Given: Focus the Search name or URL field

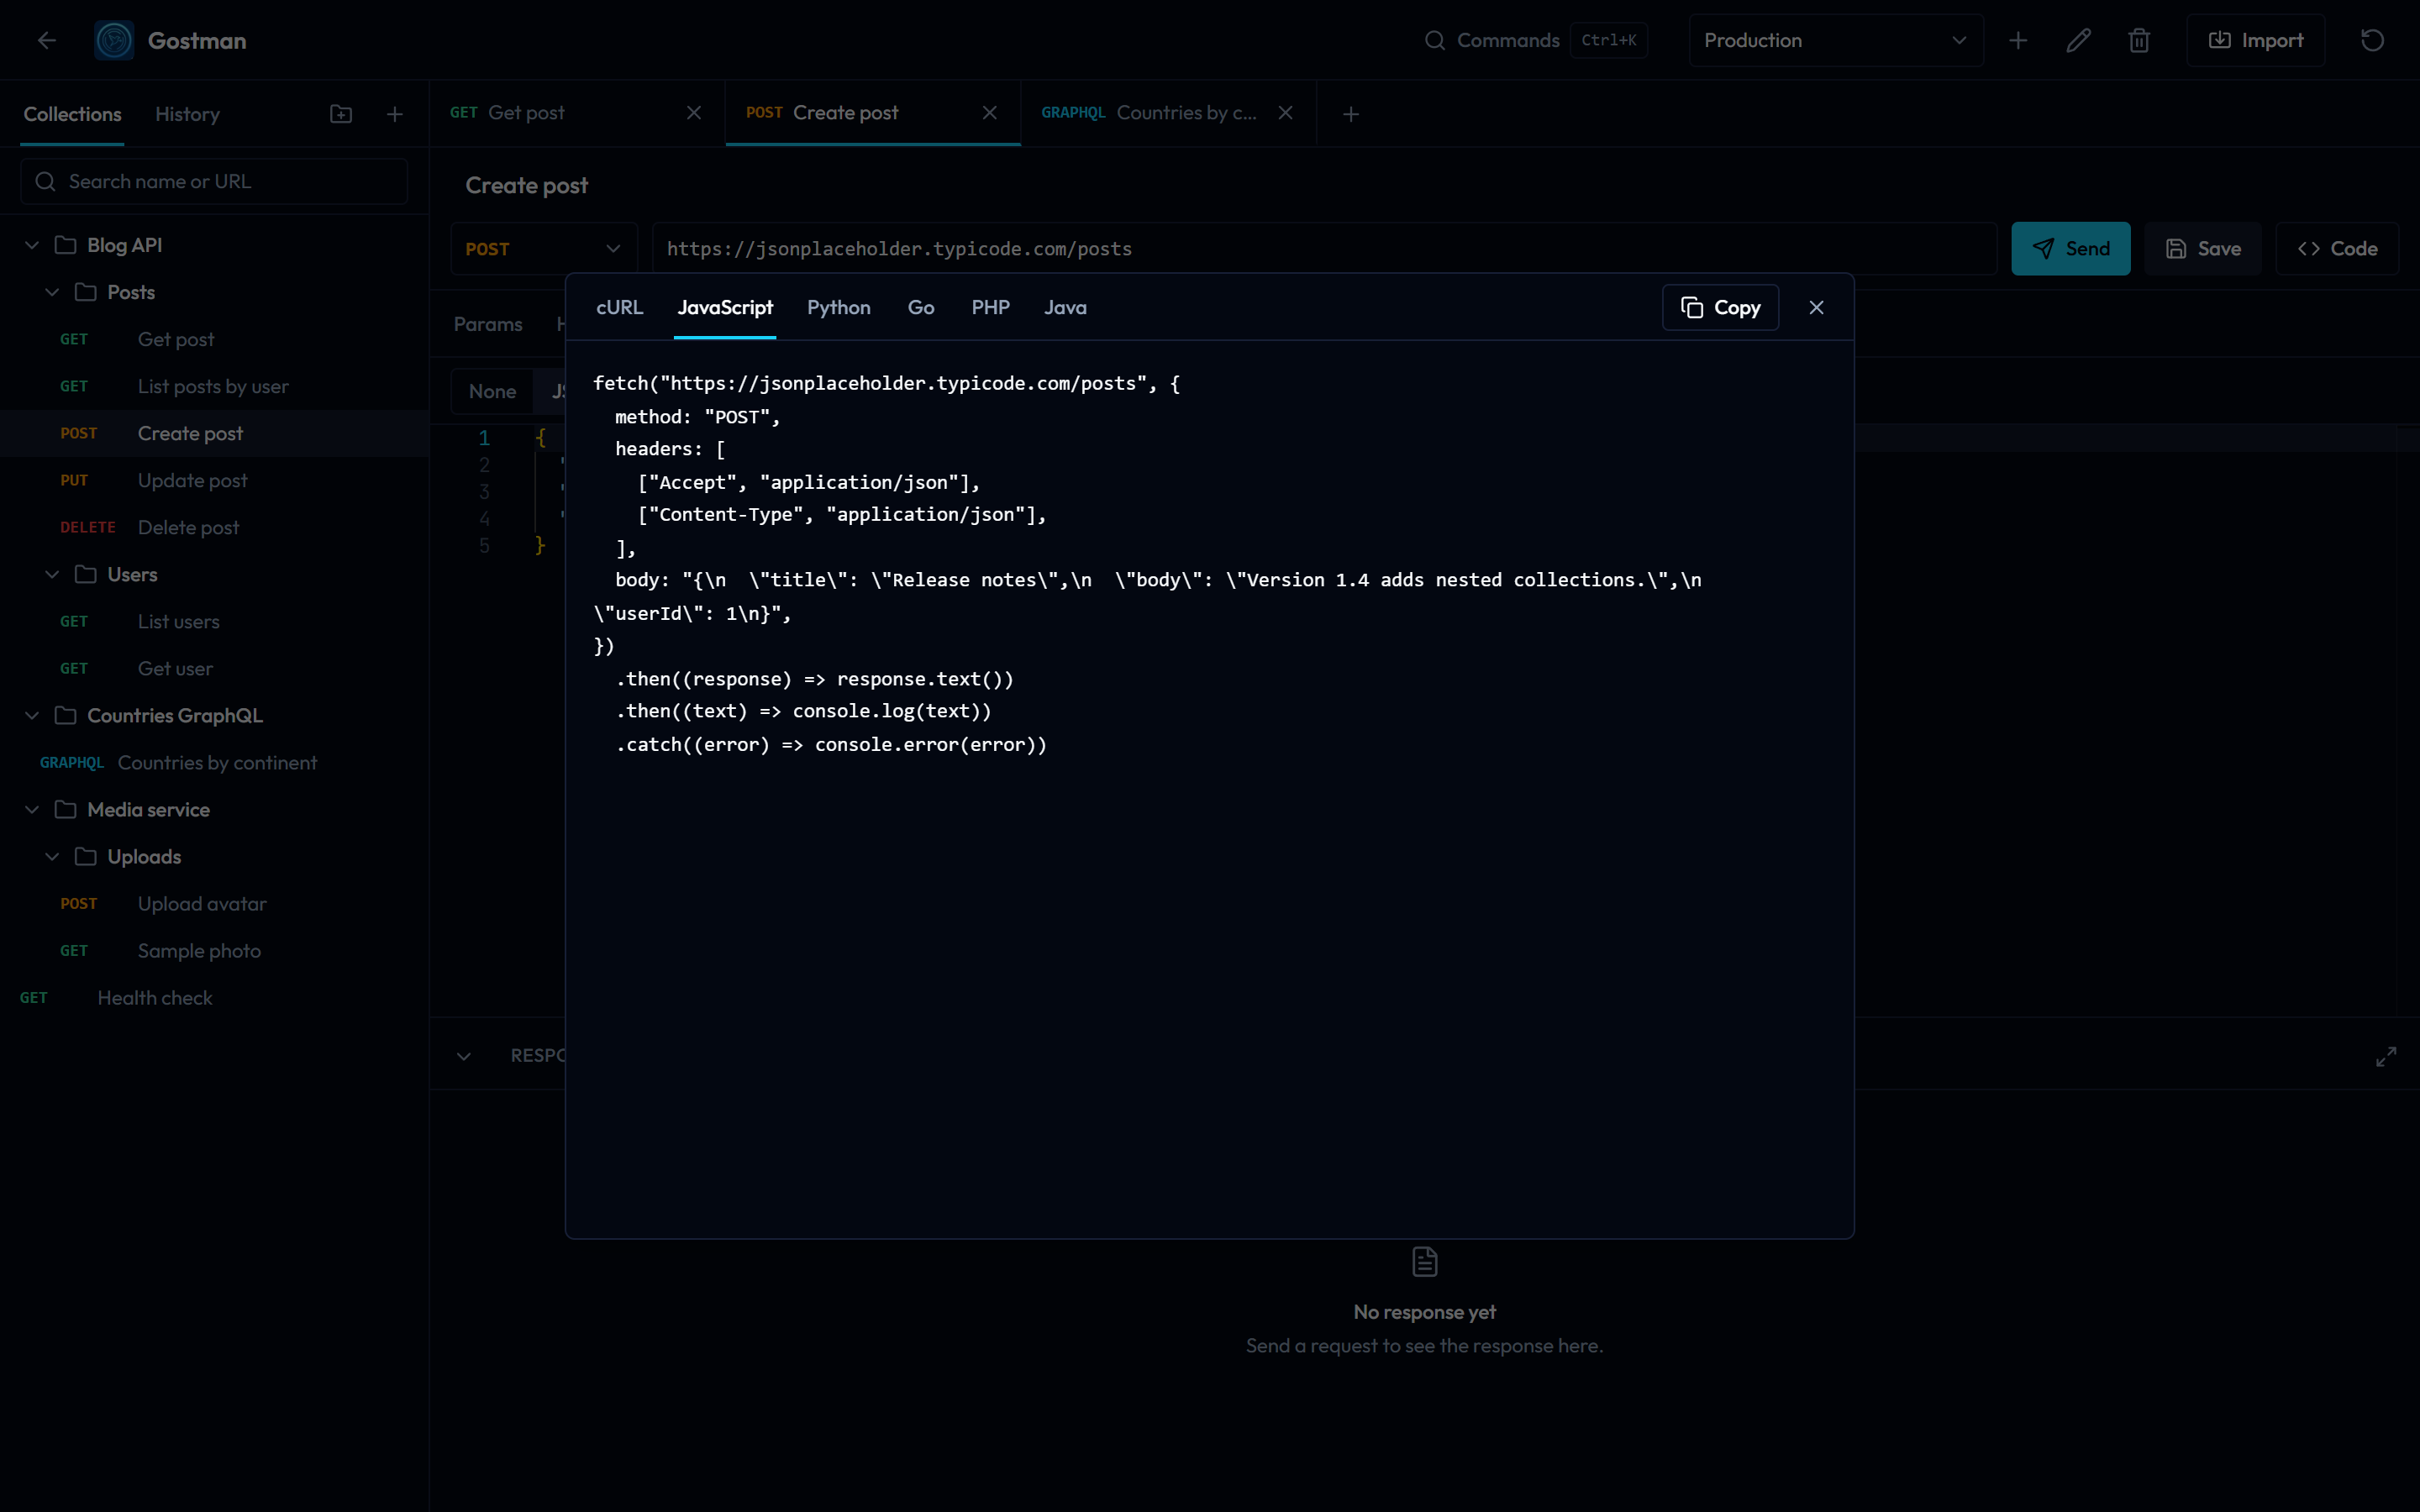Looking at the screenshot, I should tap(214, 181).
